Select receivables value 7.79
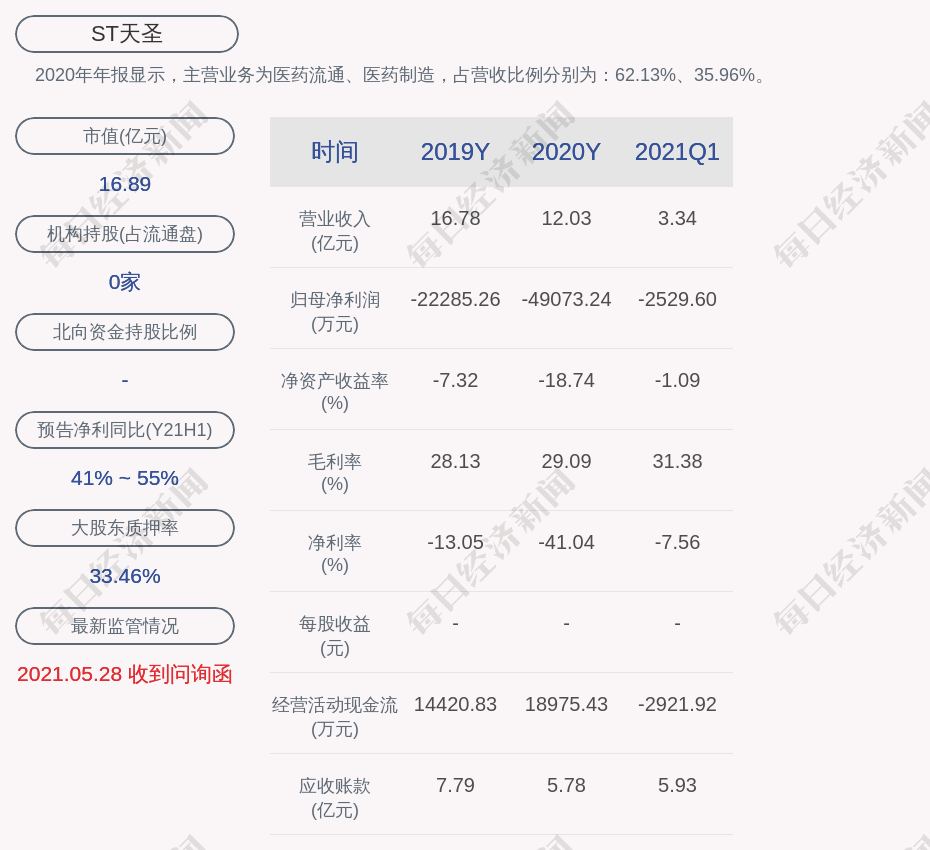The height and width of the screenshot is (850, 930). pos(456,785)
